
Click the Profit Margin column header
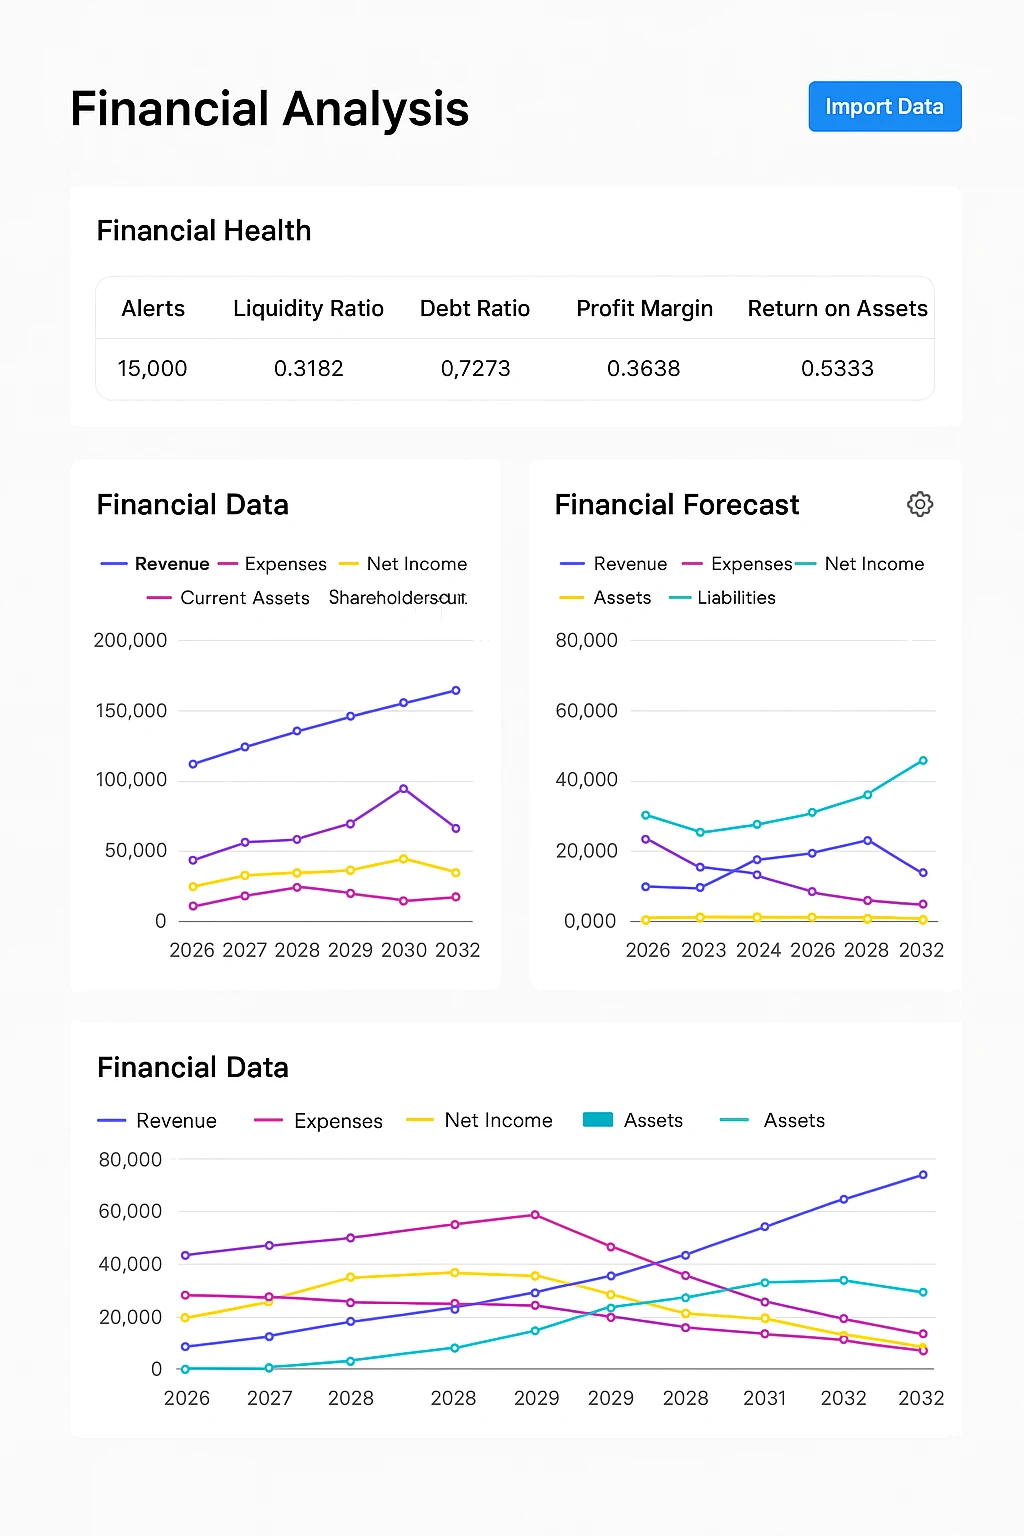tap(644, 309)
